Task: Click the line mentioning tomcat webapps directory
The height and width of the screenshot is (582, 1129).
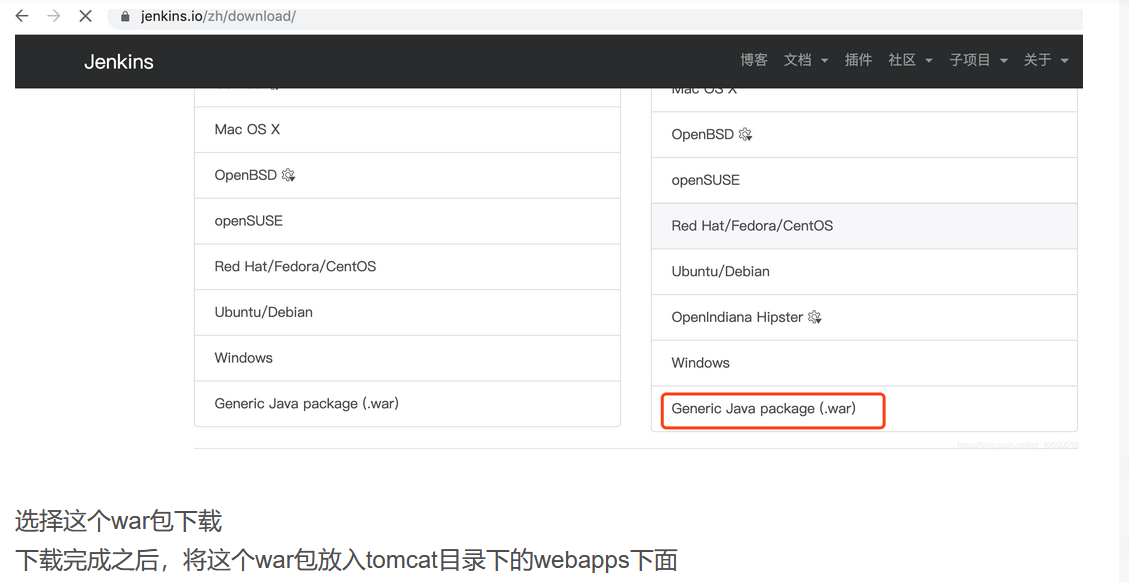Action: [x=346, y=560]
